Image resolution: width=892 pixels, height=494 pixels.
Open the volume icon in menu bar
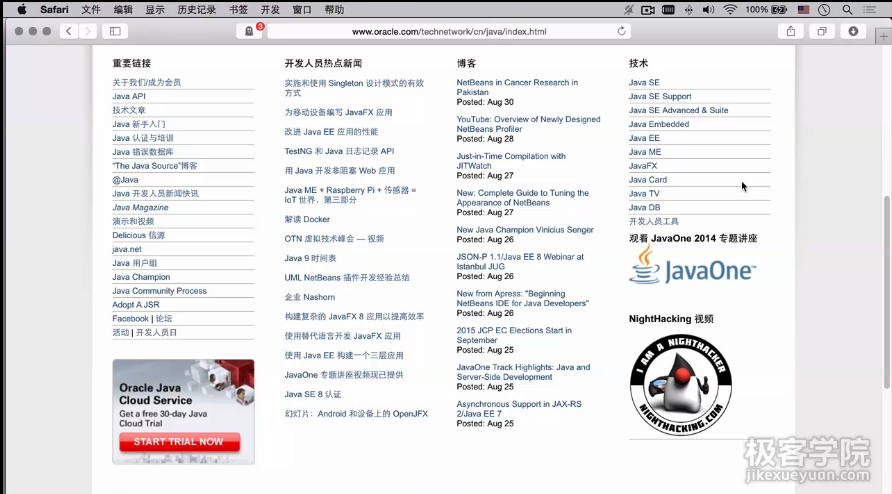click(708, 10)
